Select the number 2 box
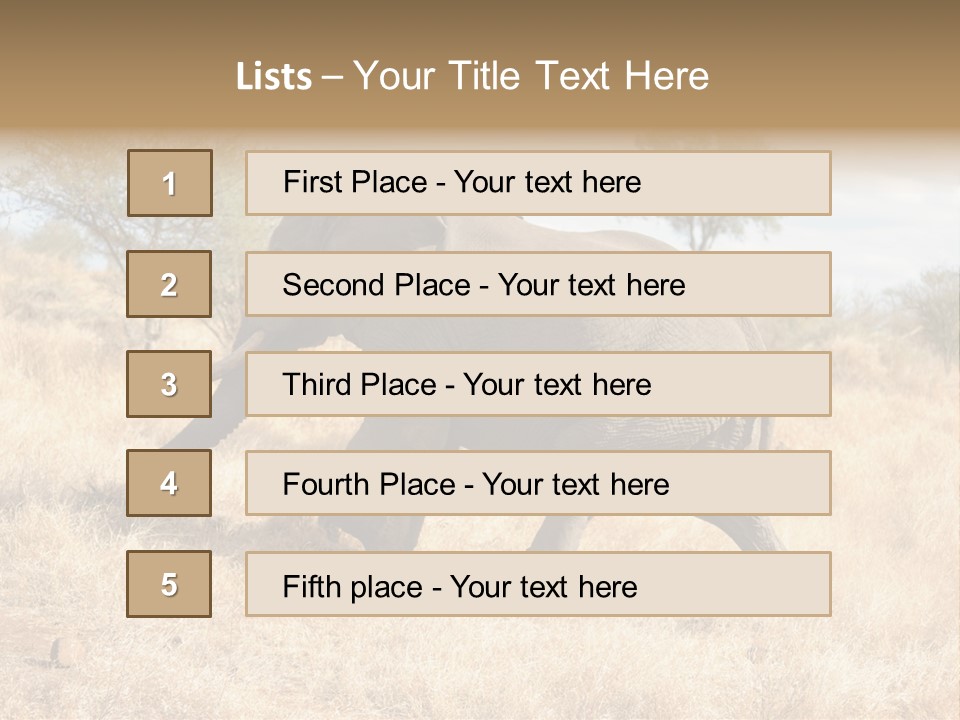Screen dimensions: 960x720 (169, 284)
